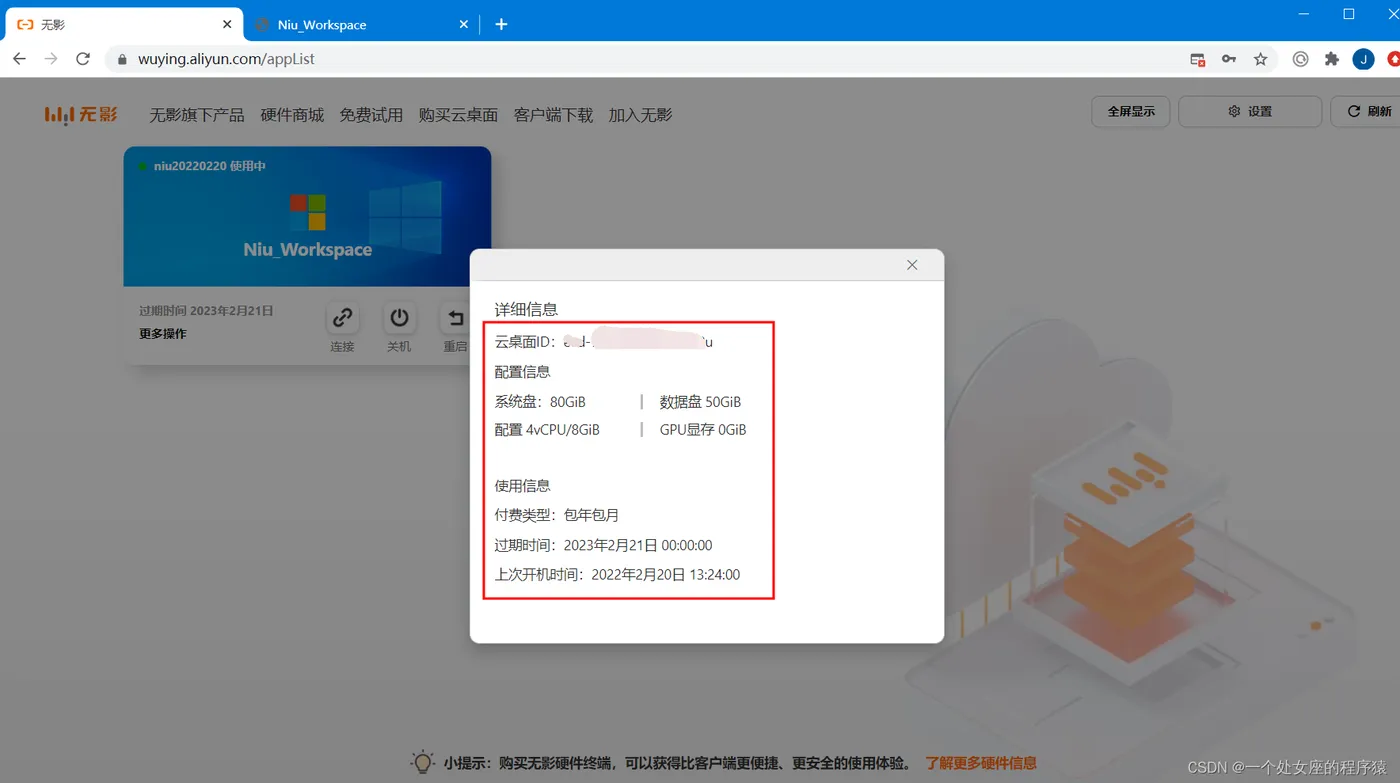
Task: Click the gear icon in 设置
Action: [1234, 111]
